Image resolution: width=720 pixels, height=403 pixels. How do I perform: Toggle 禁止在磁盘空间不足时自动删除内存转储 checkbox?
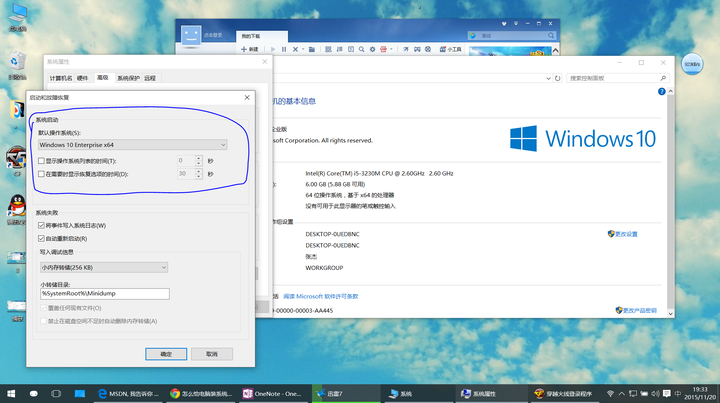[44, 321]
